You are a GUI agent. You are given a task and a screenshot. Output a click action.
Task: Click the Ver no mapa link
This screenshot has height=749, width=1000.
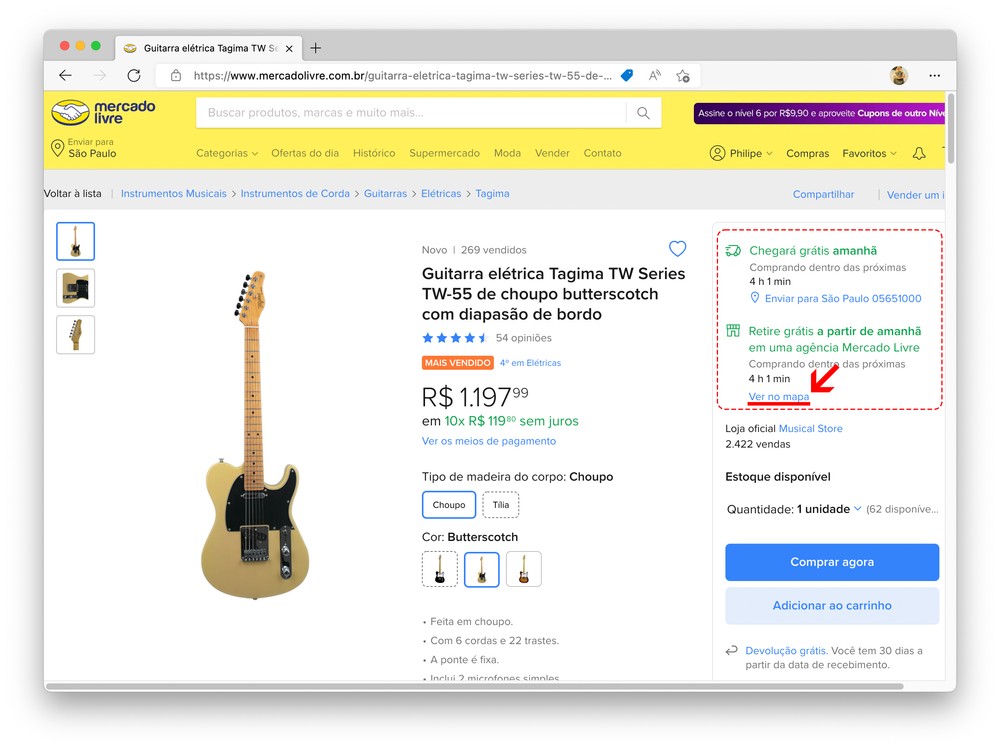pos(779,397)
